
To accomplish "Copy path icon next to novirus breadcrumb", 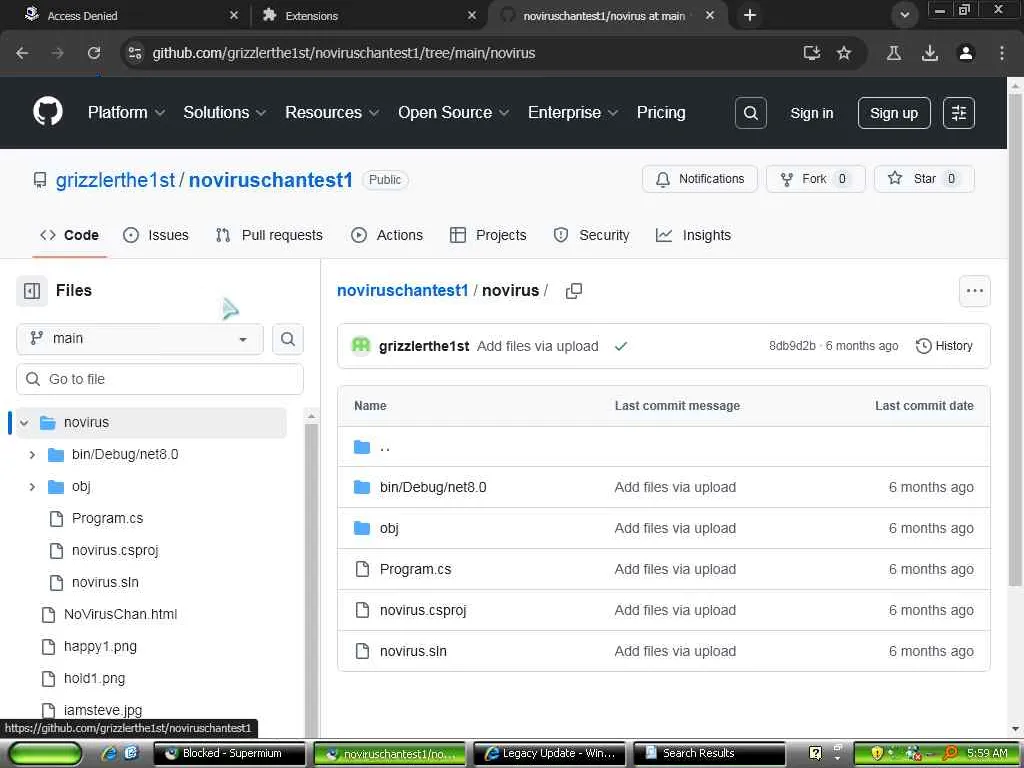I will (x=573, y=291).
